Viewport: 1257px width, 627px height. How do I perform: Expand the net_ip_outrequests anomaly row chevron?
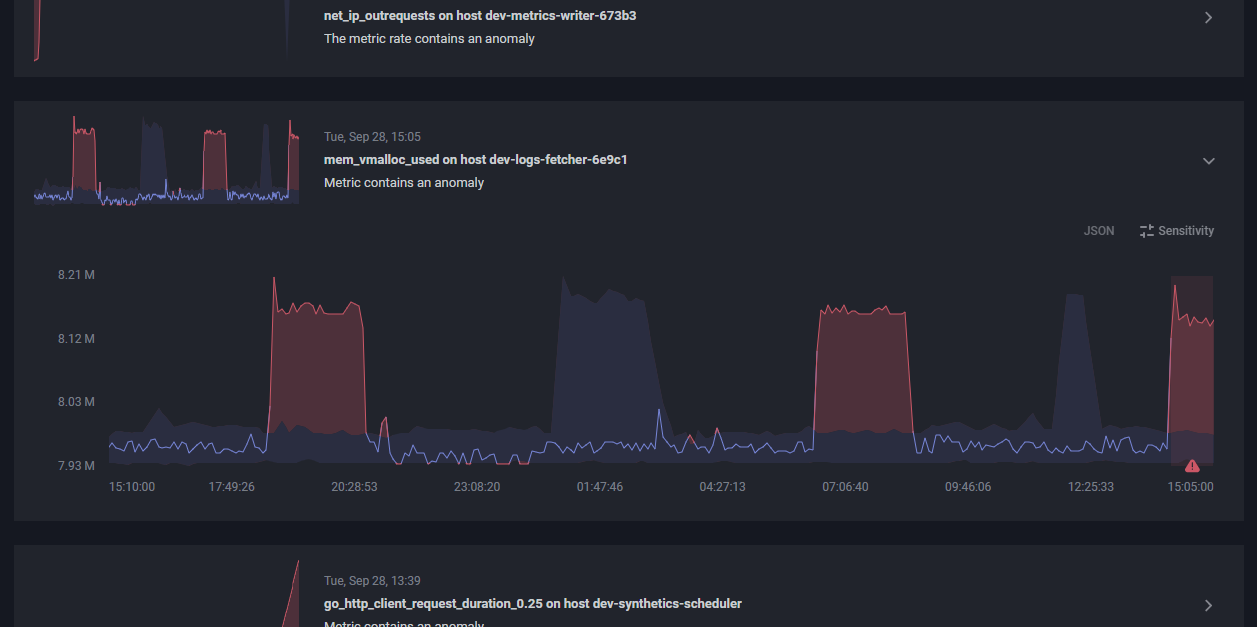1208,17
